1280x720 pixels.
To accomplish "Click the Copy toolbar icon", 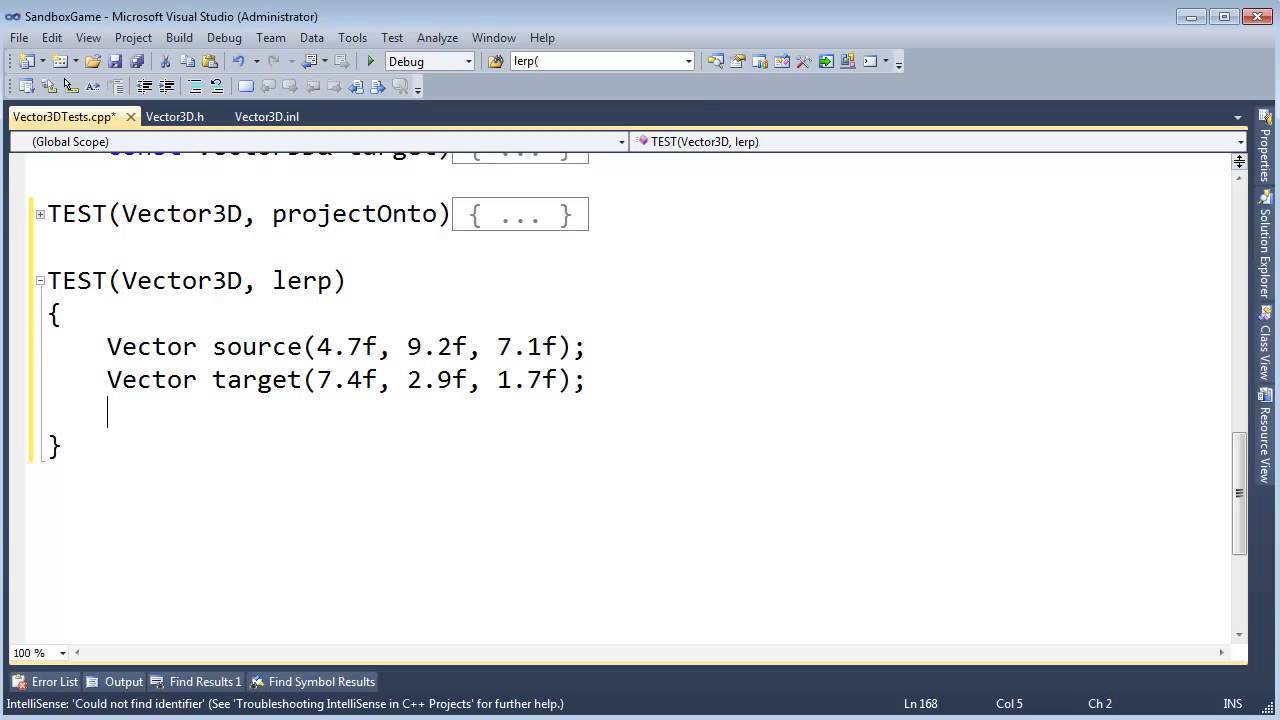I will 188,61.
